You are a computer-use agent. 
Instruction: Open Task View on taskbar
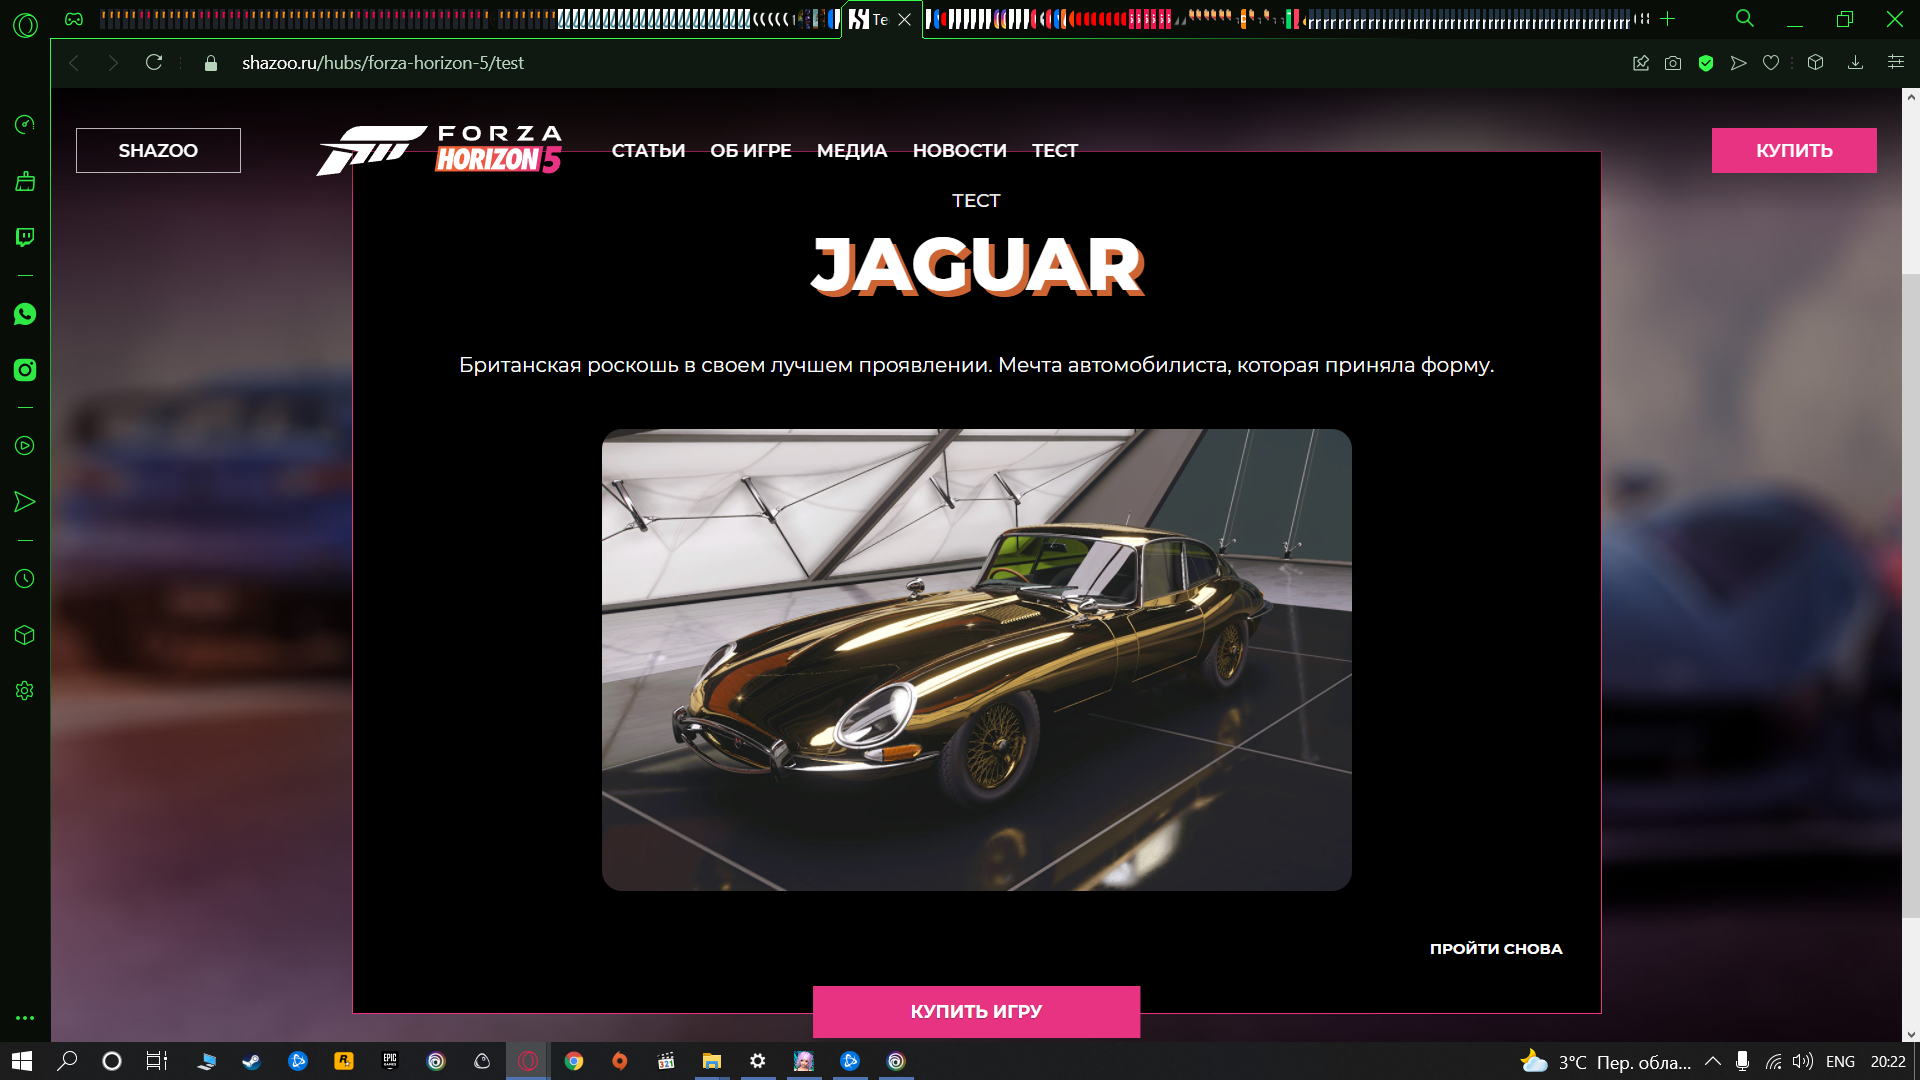pyautogui.click(x=157, y=1061)
